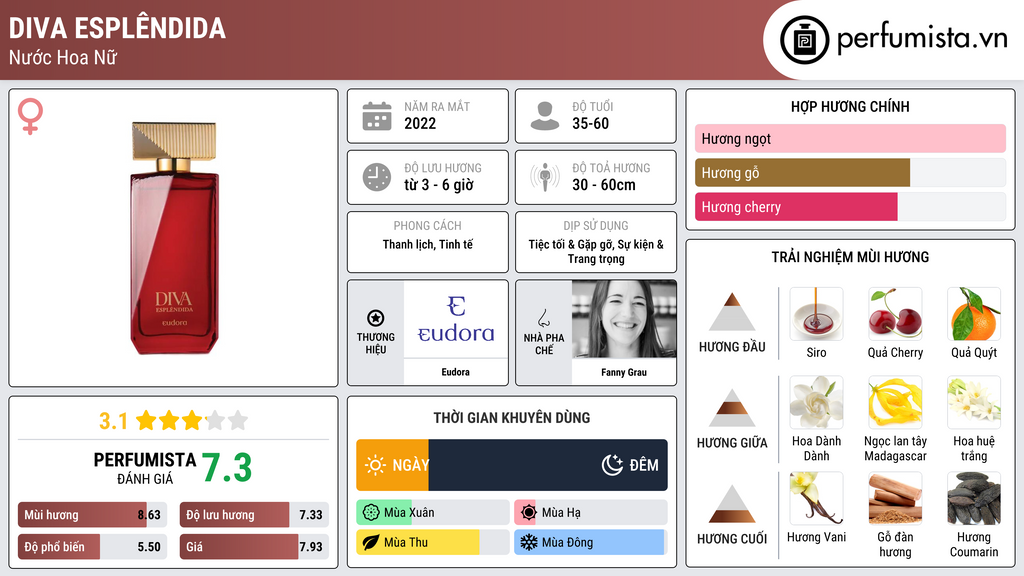Viewport: 1024px width, 576px height.
Task: Click the Tiệc tối & Gặp gỡ occasion text
Action: (596, 251)
